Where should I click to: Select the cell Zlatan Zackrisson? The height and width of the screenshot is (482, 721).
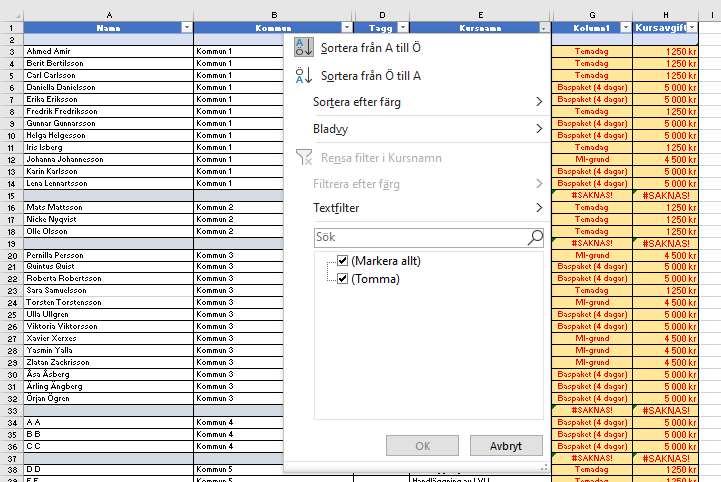pyautogui.click(x=109, y=362)
